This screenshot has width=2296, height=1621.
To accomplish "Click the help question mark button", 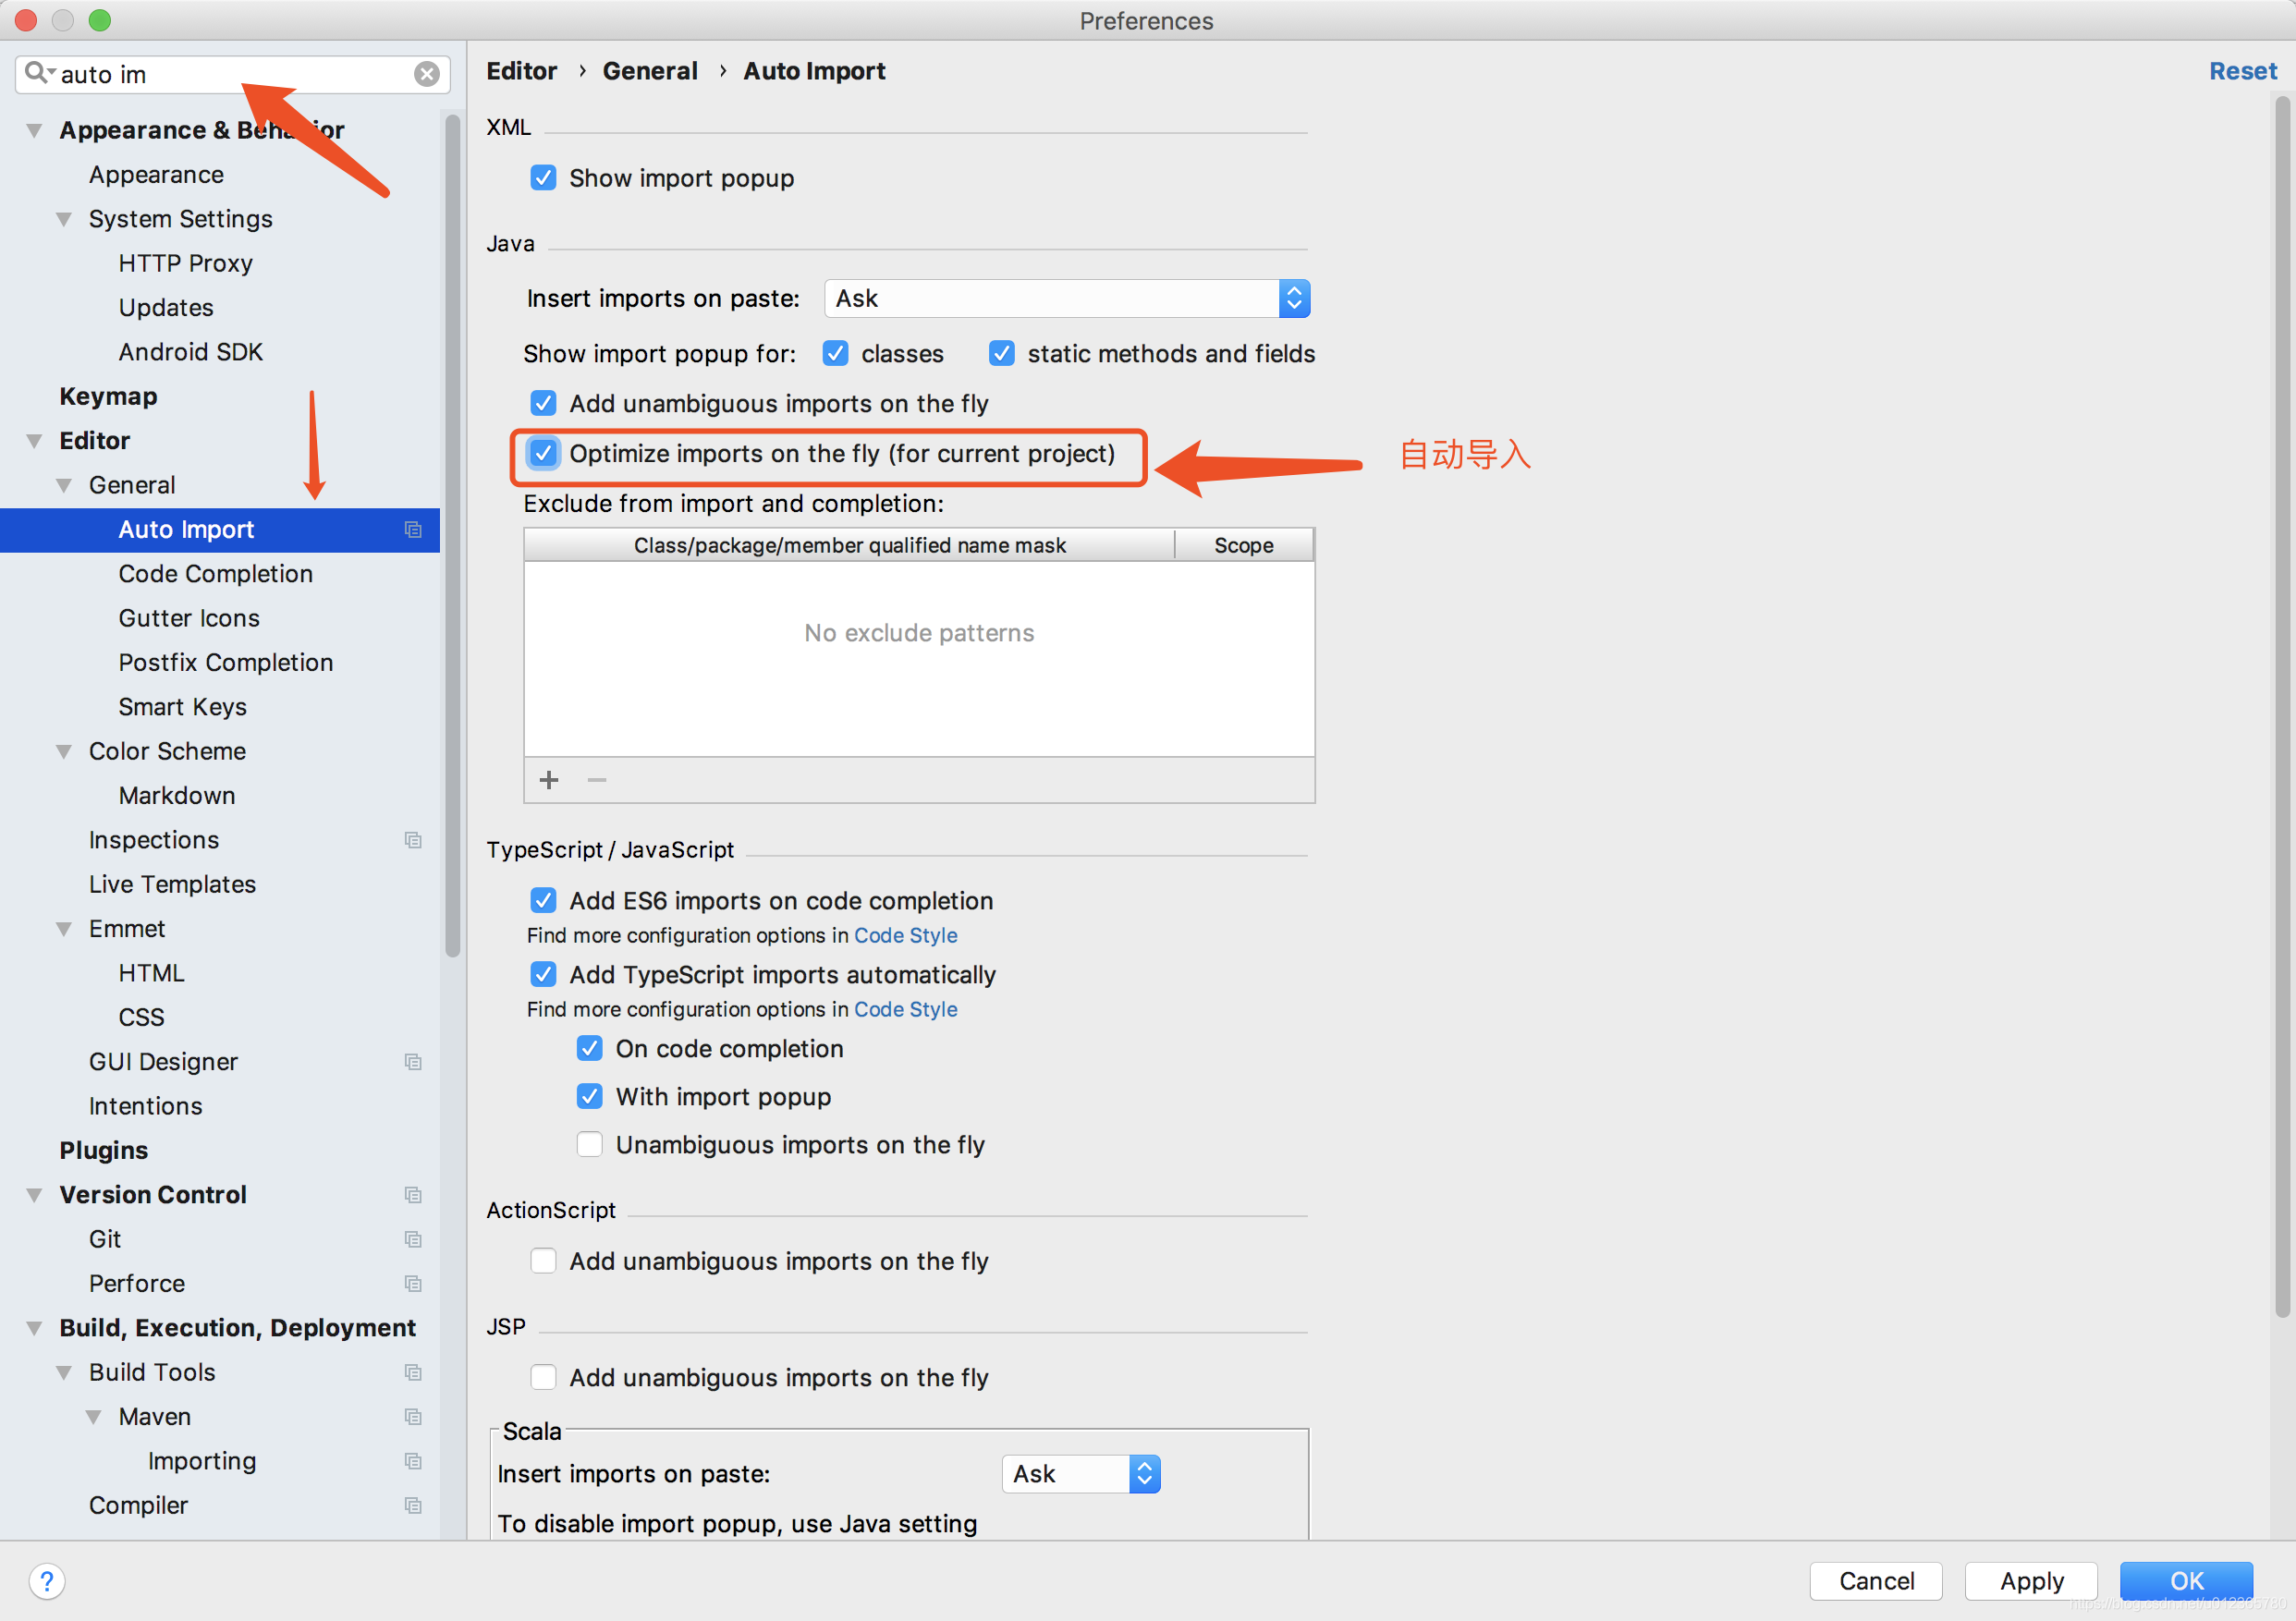I will (47, 1581).
